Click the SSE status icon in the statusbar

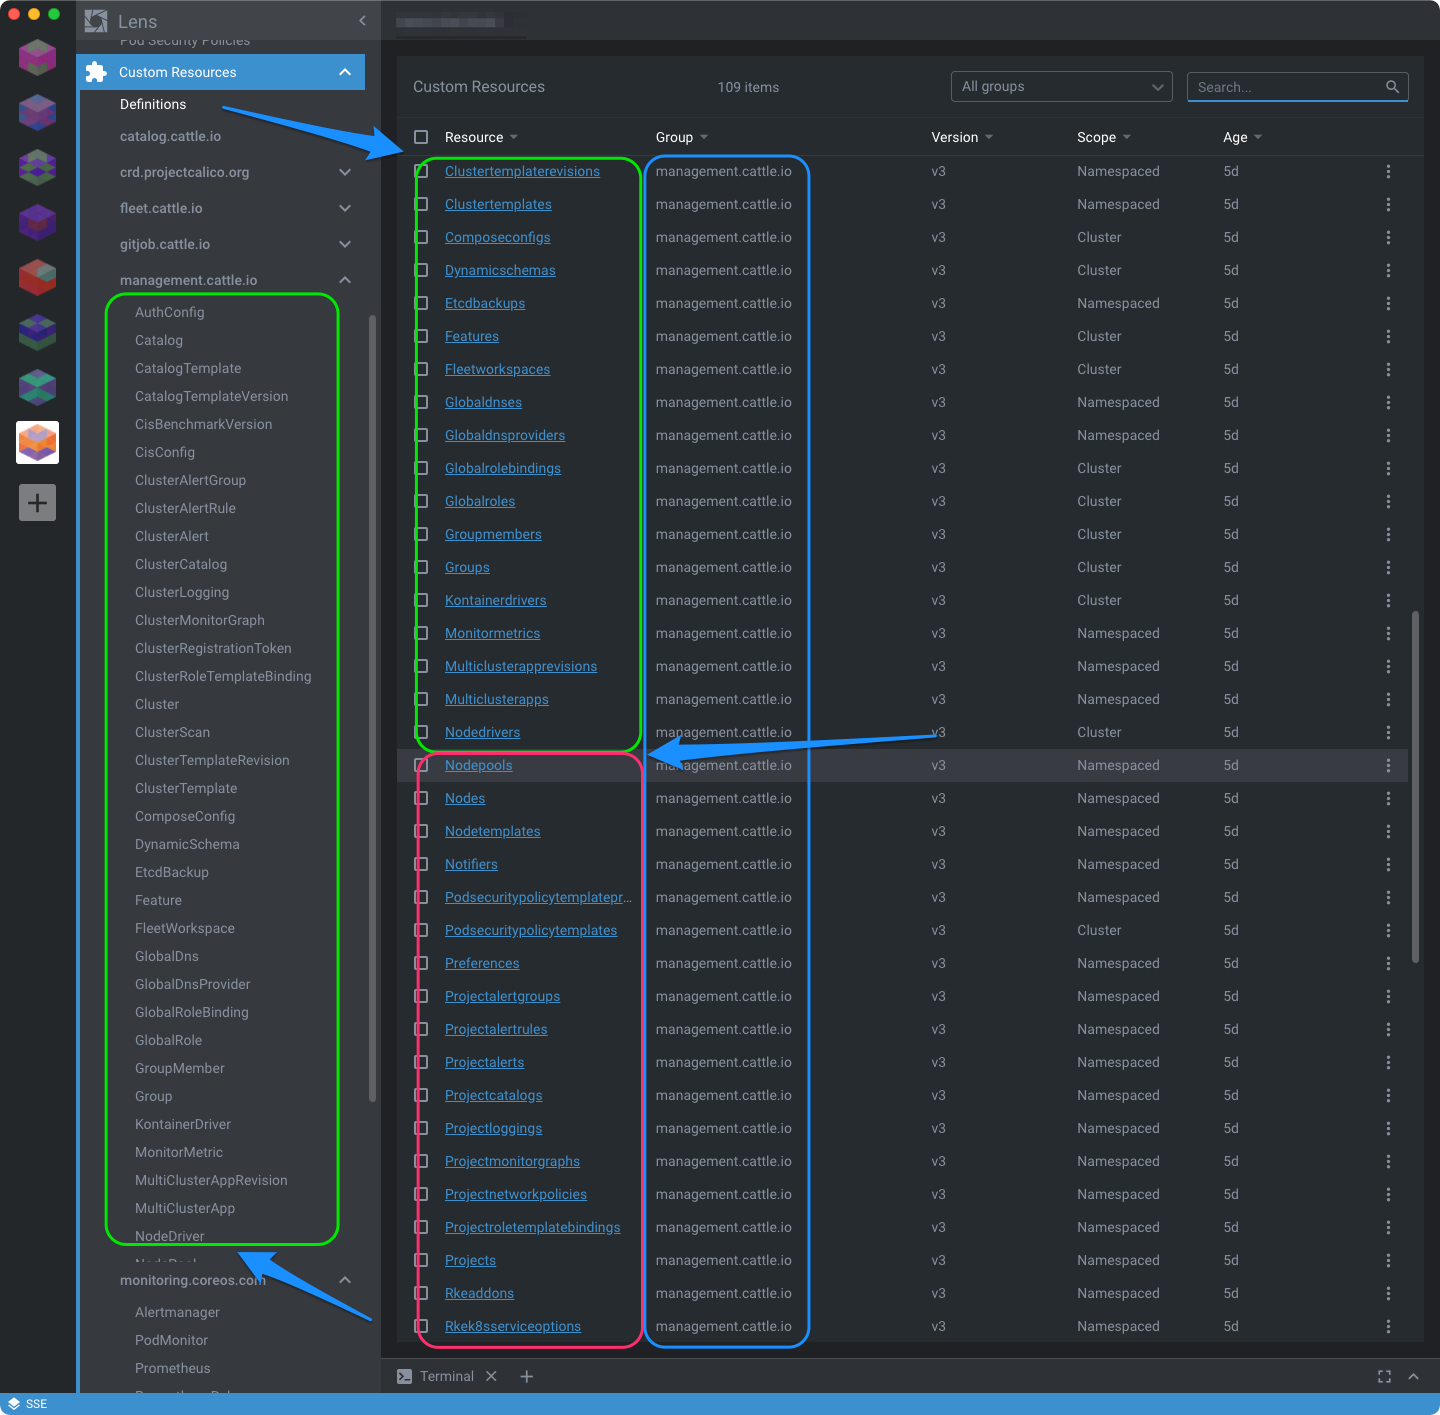[14, 1403]
